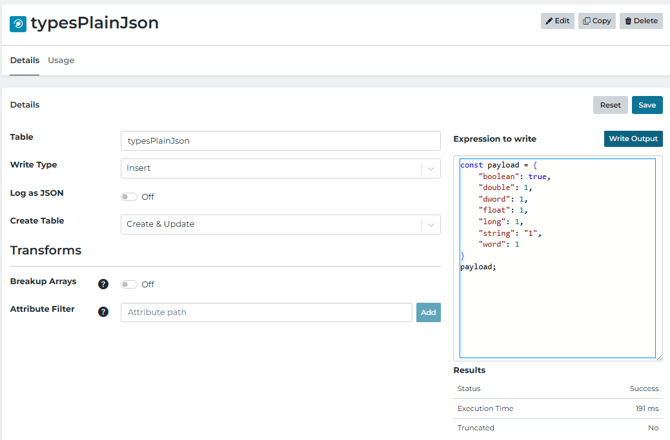Viewport: 670px width, 440px height.
Task: Switch to the Usage tab
Action: [61, 60]
